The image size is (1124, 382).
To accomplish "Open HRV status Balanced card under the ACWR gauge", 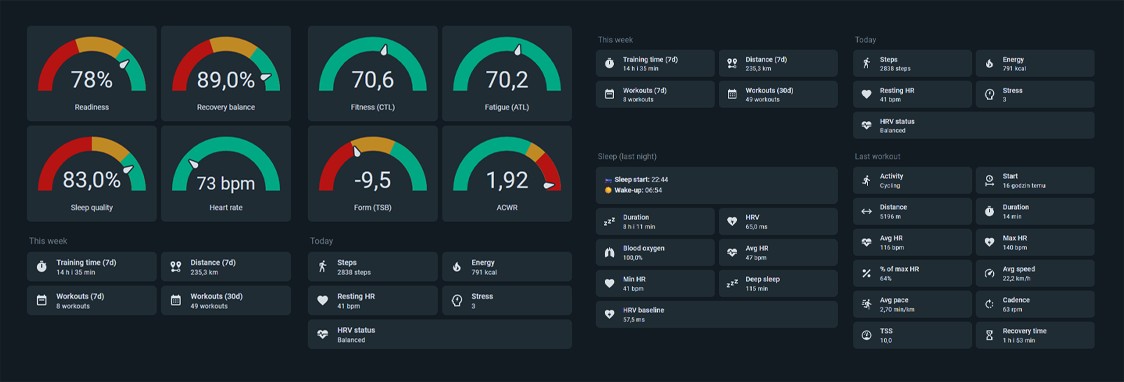I will 440,334.
